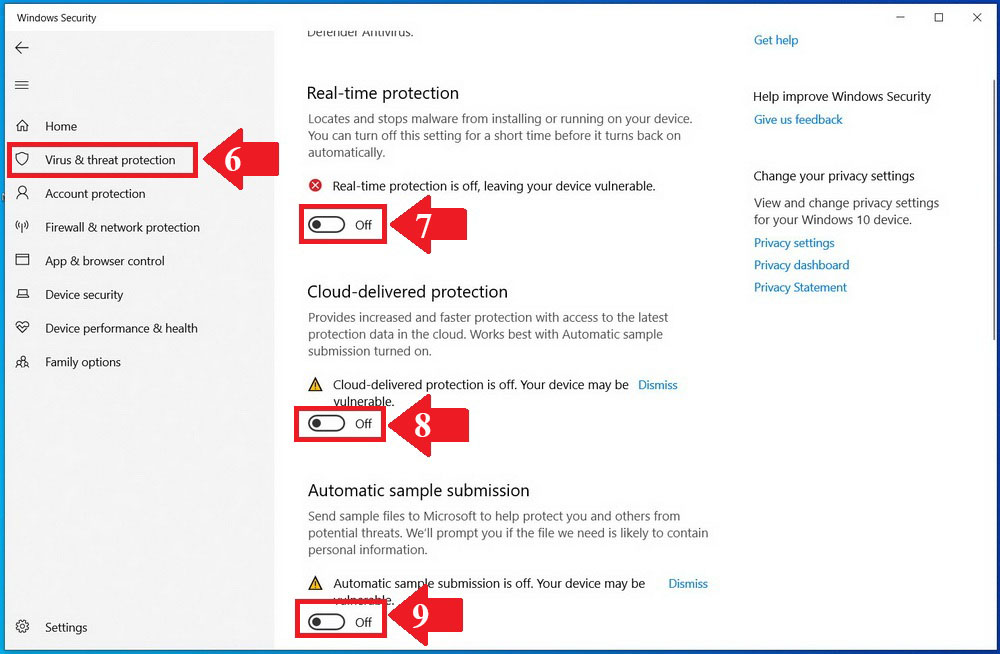Click the Help improve Windows Security heading
Image resolution: width=1000 pixels, height=654 pixels.
click(x=842, y=97)
